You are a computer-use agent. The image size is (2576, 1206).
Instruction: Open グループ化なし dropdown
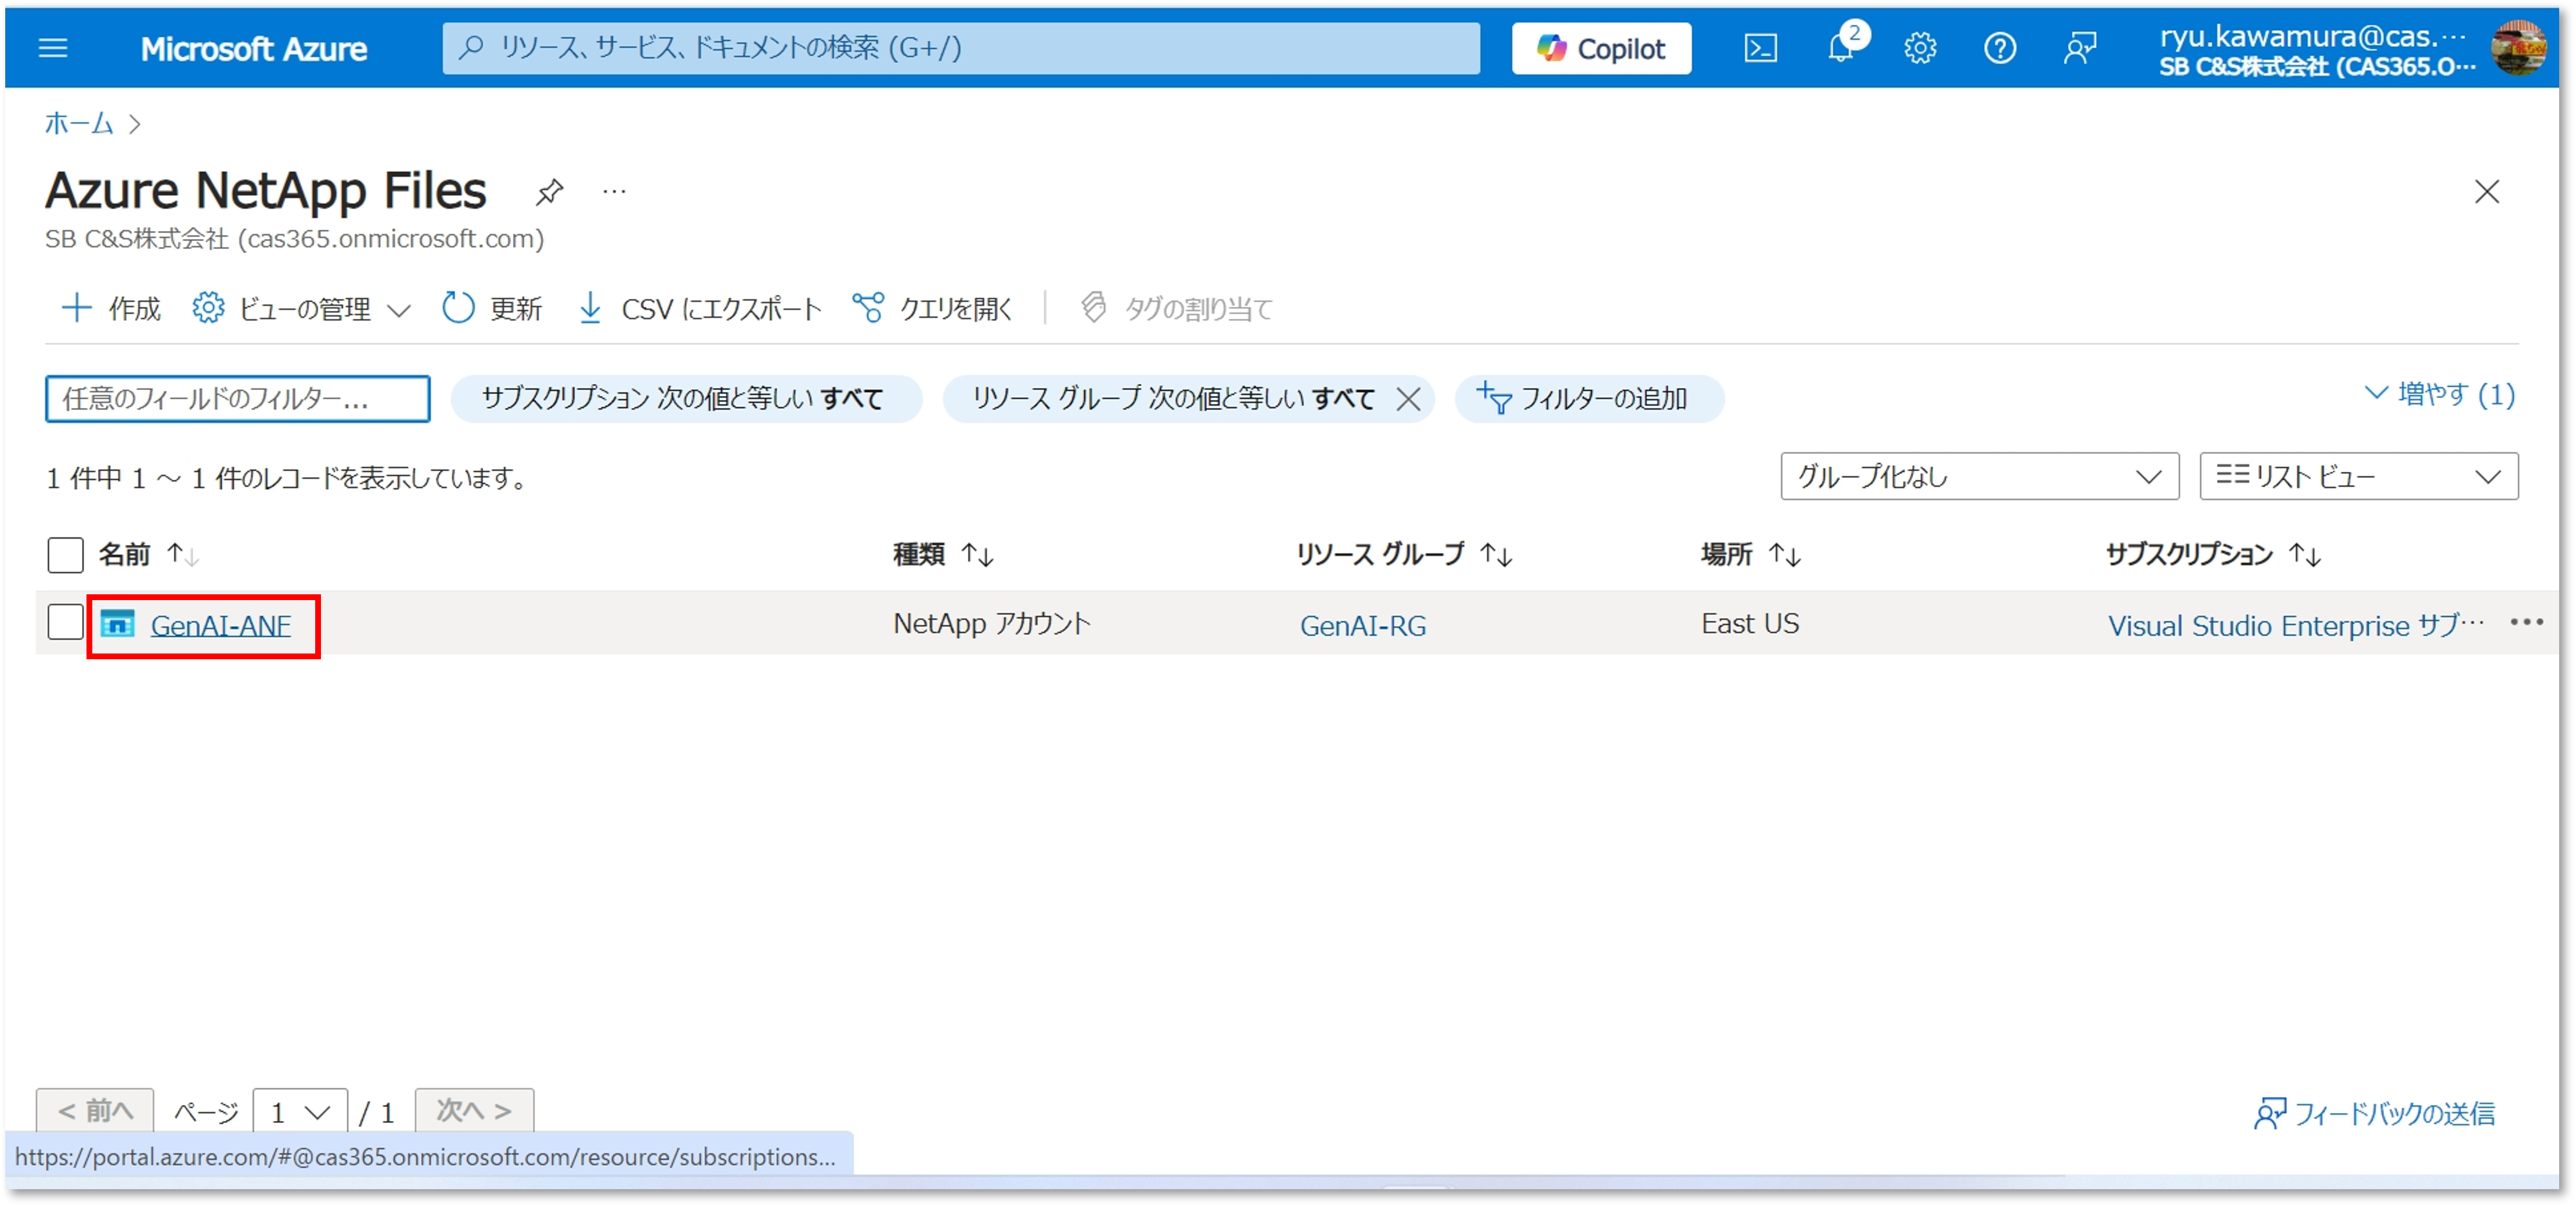pos(1979,477)
